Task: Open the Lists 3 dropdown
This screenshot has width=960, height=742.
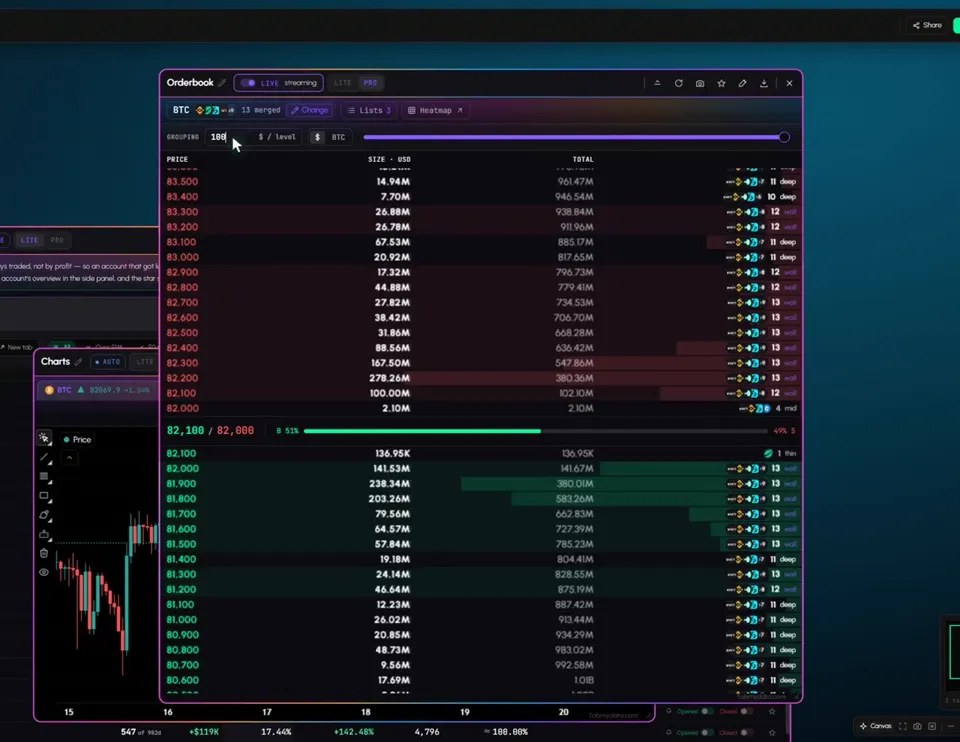Action: pyautogui.click(x=368, y=110)
